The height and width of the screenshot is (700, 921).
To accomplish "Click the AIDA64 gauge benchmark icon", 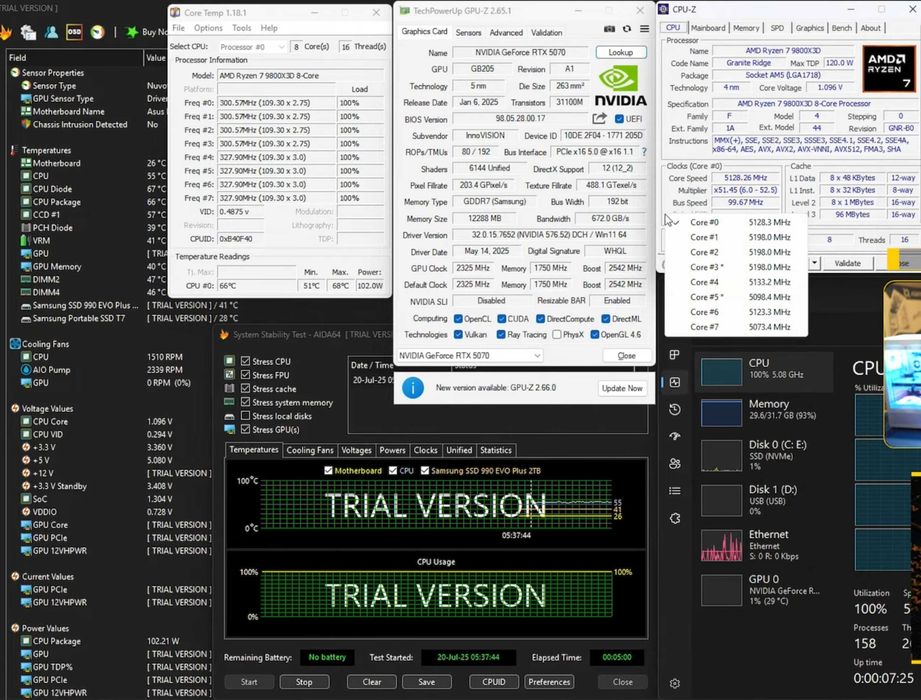I will [x=98, y=32].
